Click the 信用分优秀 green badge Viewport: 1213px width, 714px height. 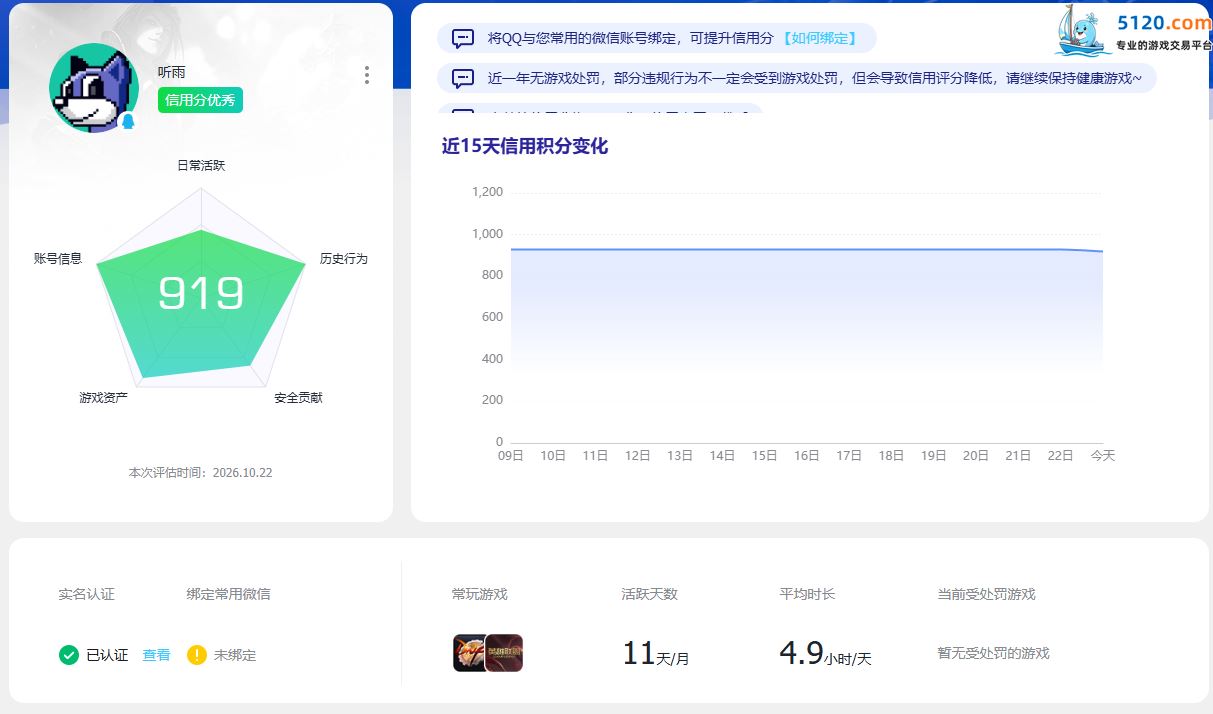200,100
